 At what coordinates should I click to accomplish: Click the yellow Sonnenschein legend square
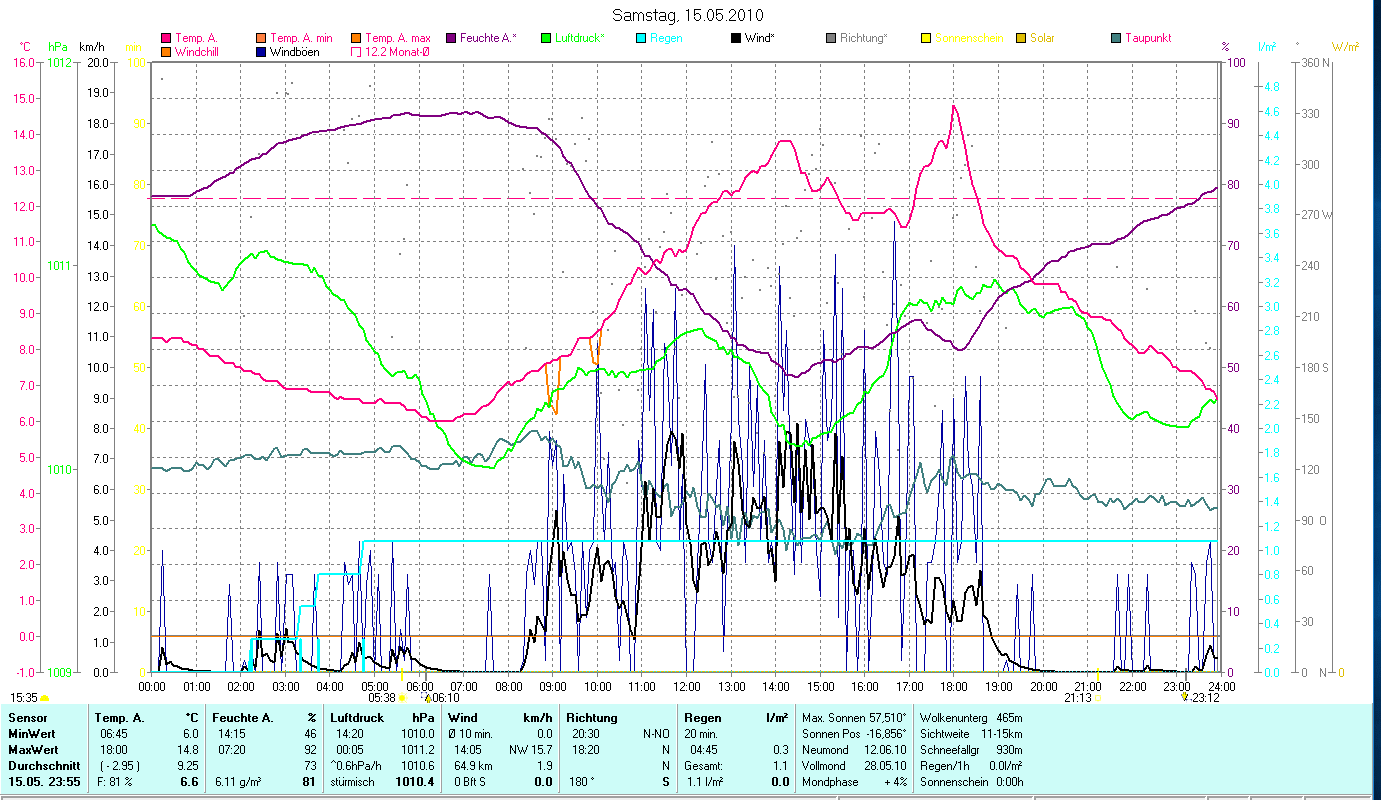pyautogui.click(x=926, y=38)
